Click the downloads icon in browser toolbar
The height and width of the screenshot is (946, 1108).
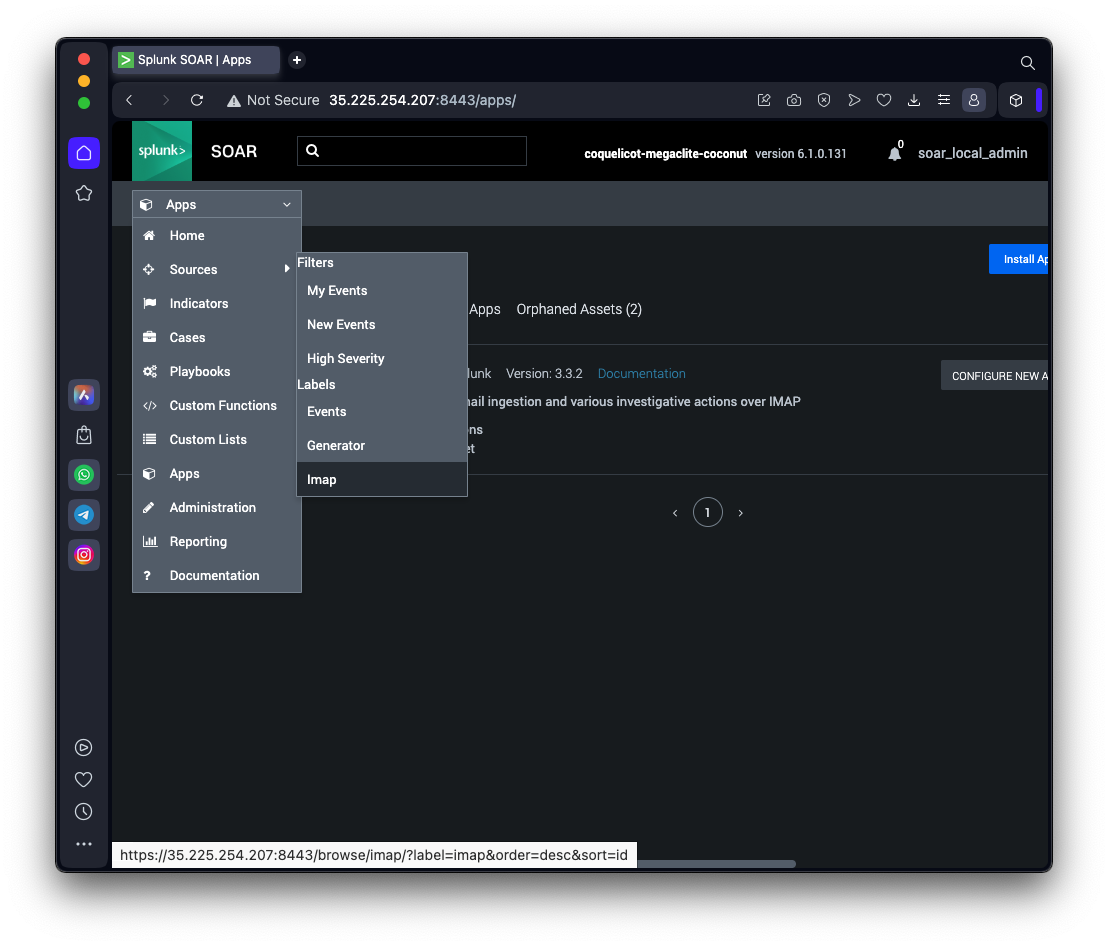click(x=913, y=100)
